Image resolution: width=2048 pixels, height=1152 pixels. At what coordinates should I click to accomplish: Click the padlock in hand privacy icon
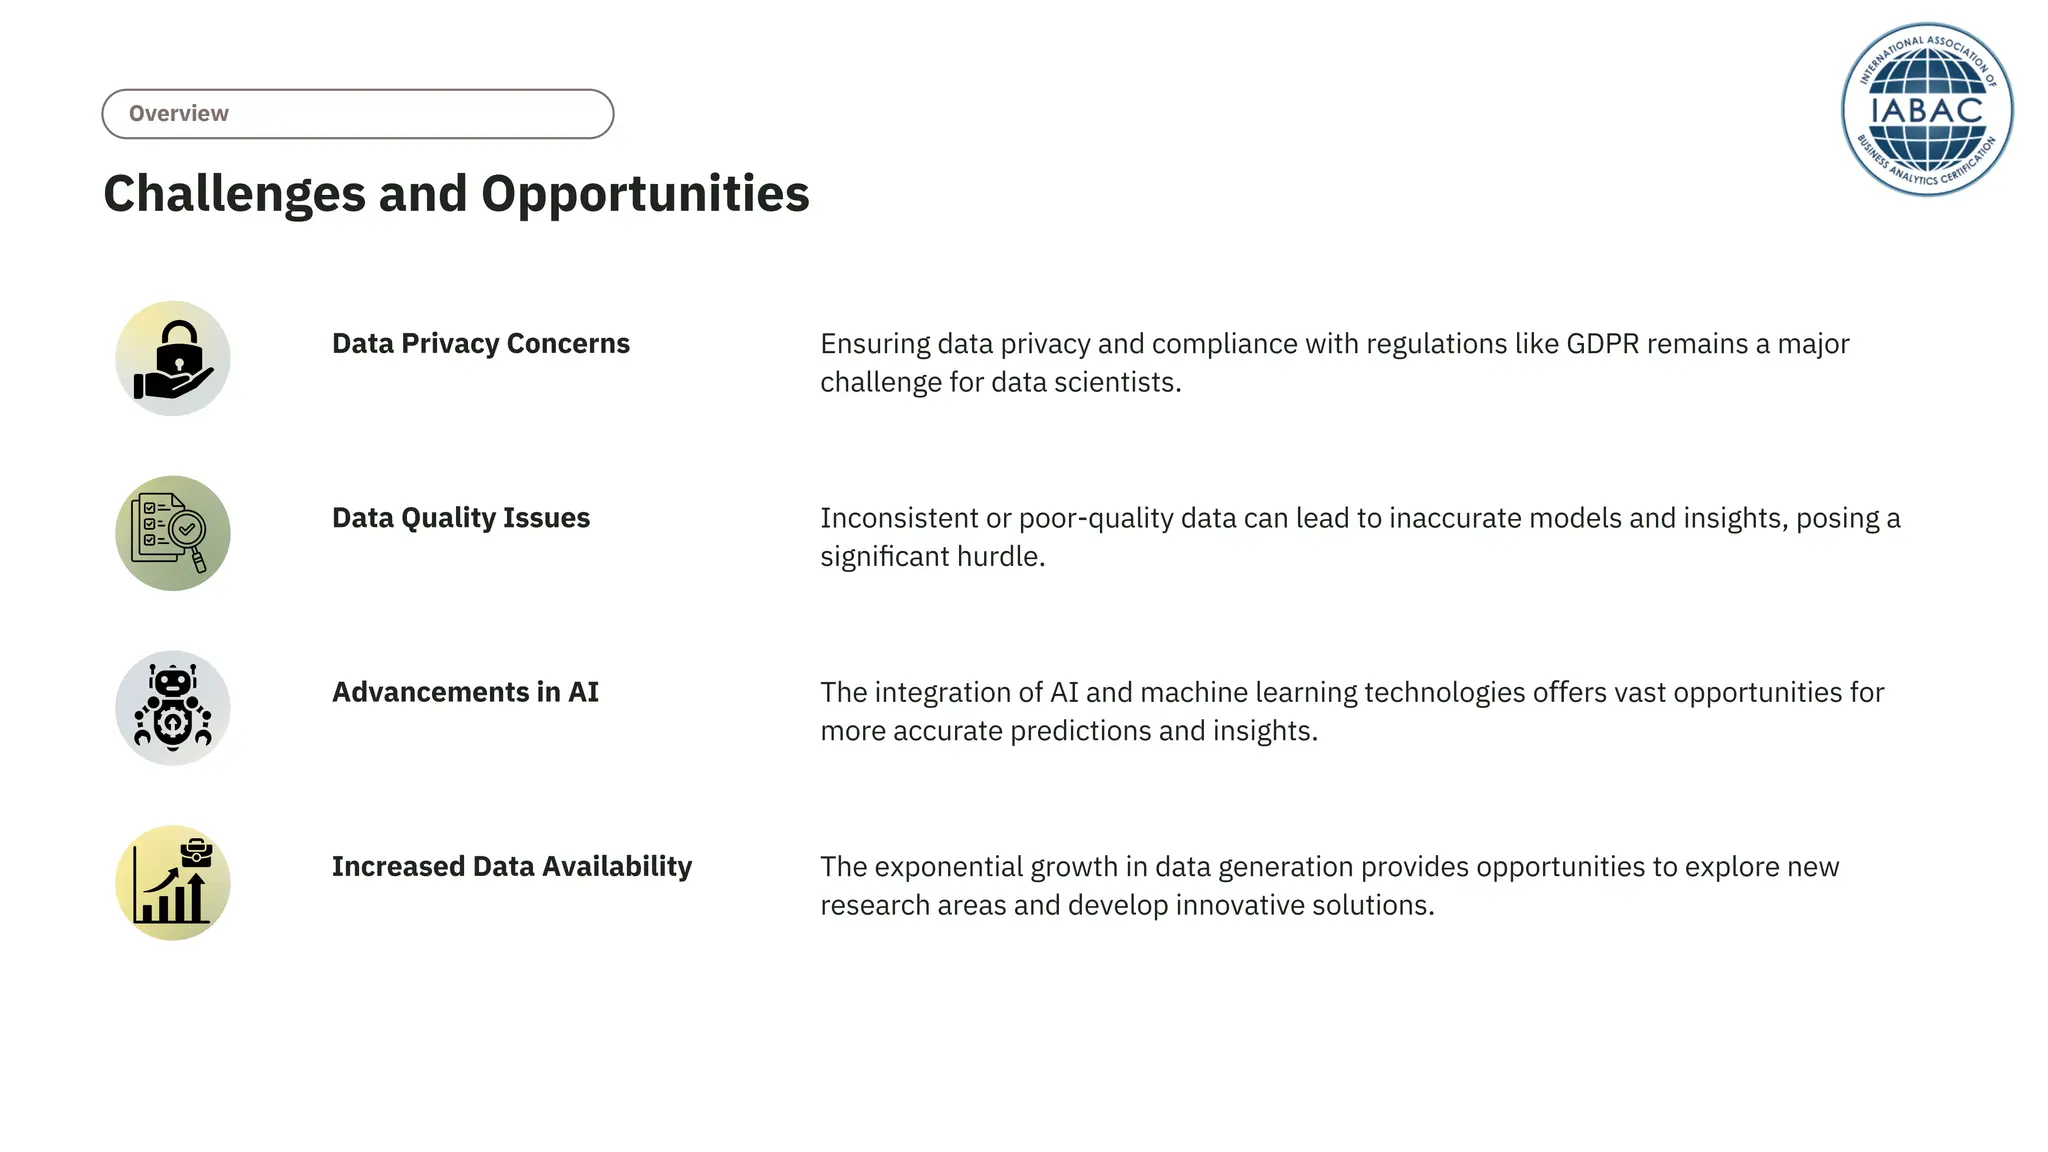pos(173,359)
